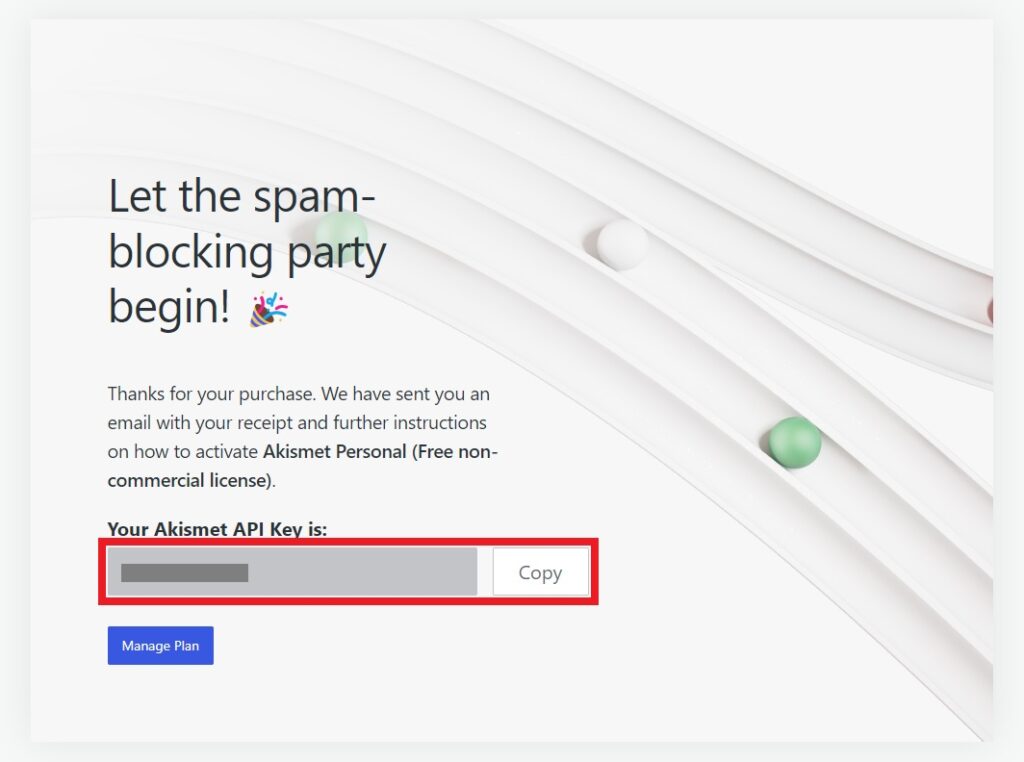Click the faded green ball behind the heading

(x=342, y=237)
